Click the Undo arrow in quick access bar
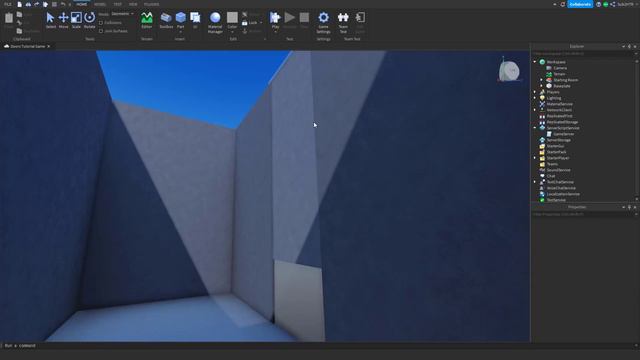Image resolution: width=640 pixels, height=360 pixels. click(x=63, y=4)
